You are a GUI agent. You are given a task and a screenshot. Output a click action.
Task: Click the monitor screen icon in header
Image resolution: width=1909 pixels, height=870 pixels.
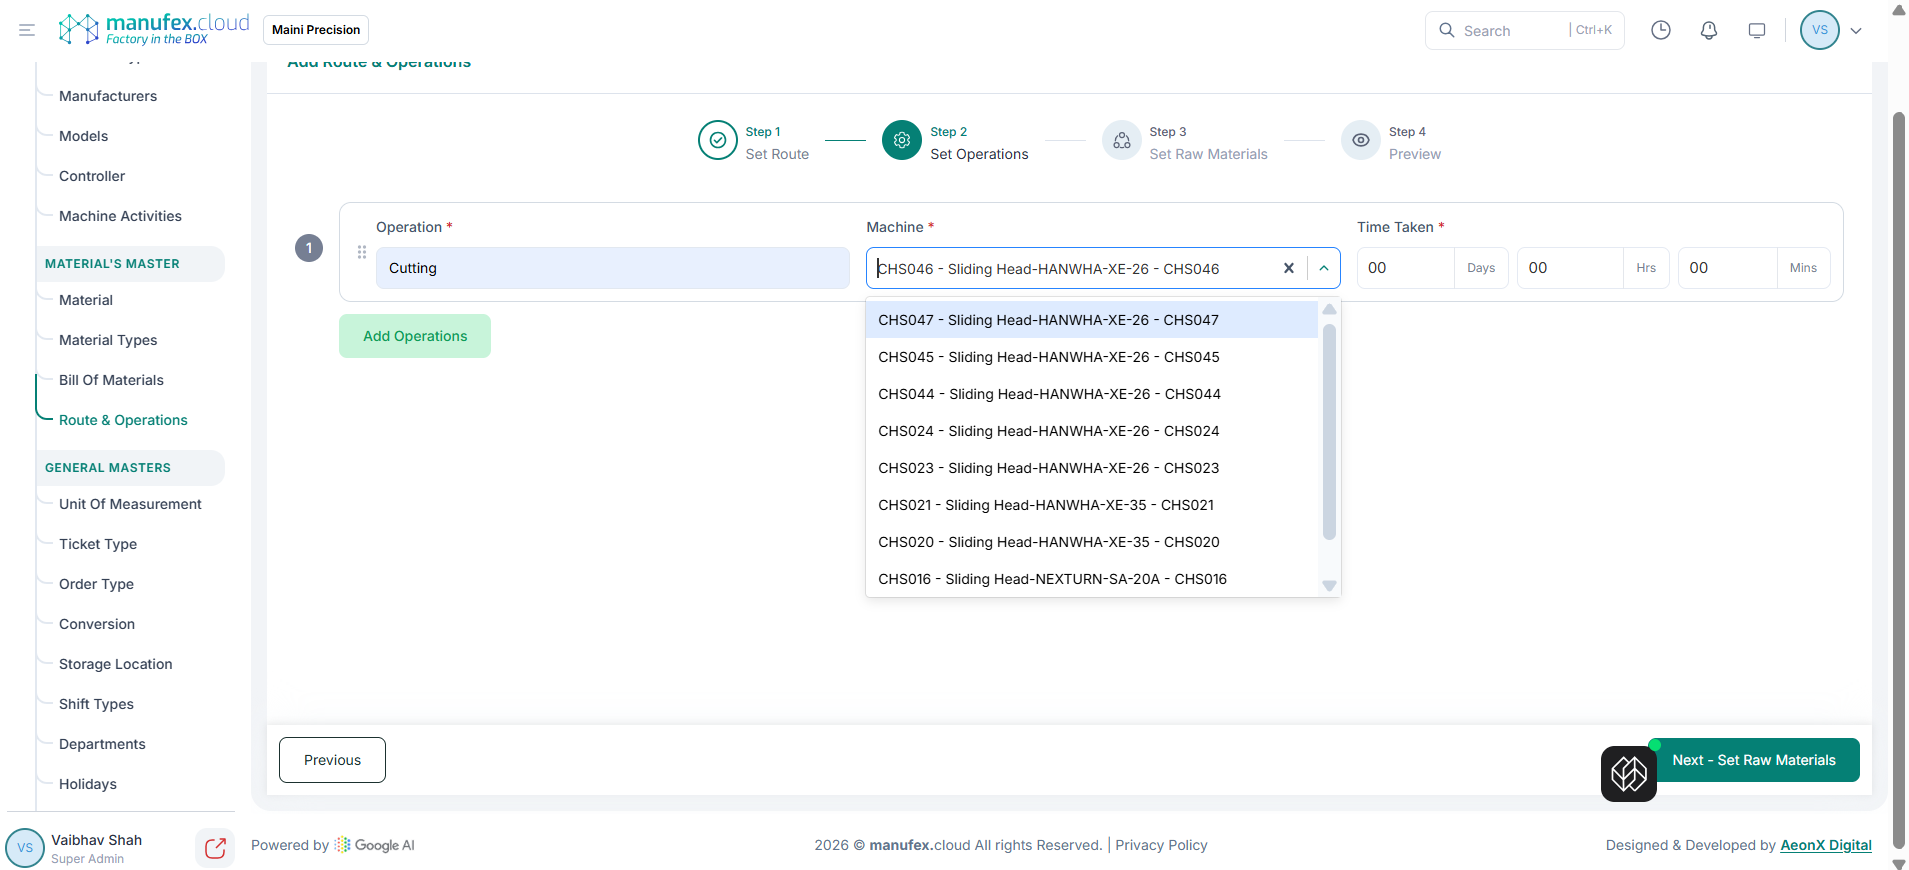(x=1756, y=30)
